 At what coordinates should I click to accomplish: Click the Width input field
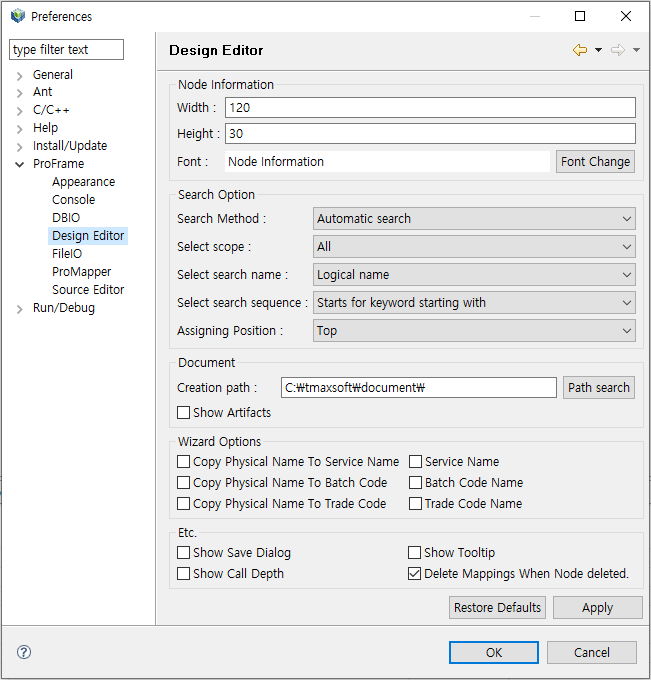(430, 108)
